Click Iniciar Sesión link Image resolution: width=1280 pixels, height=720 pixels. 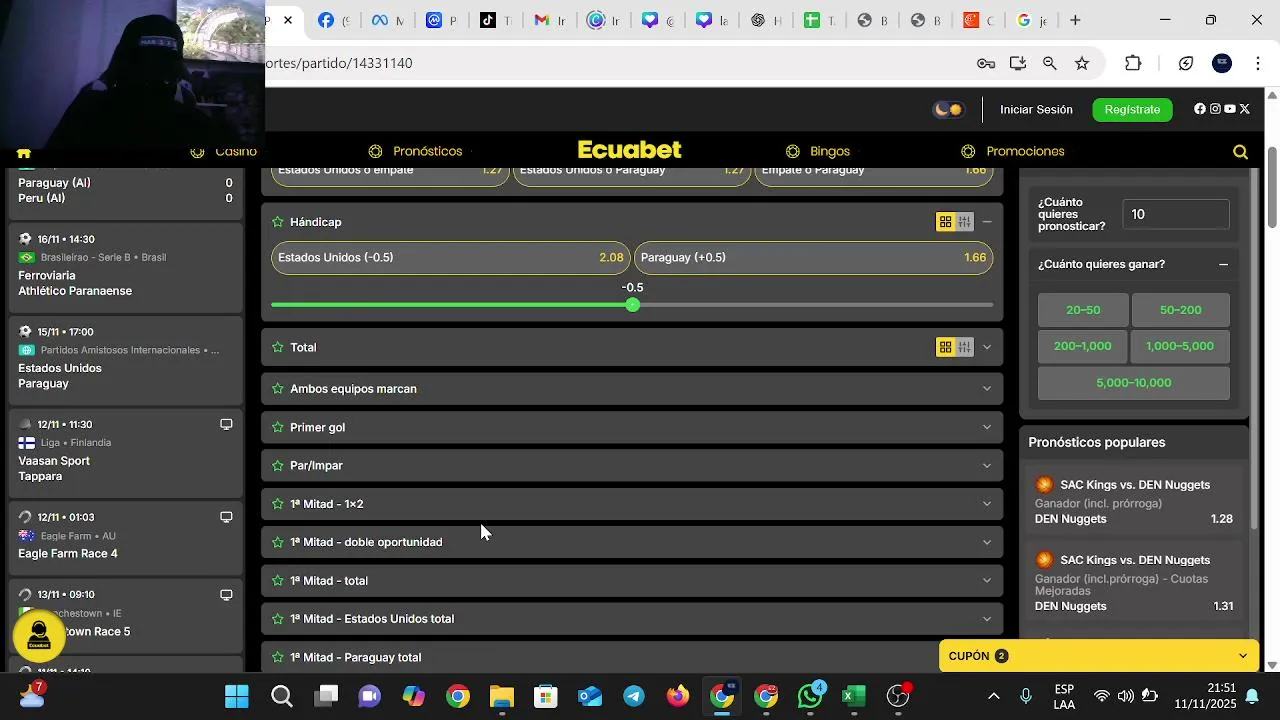pyautogui.click(x=1036, y=109)
